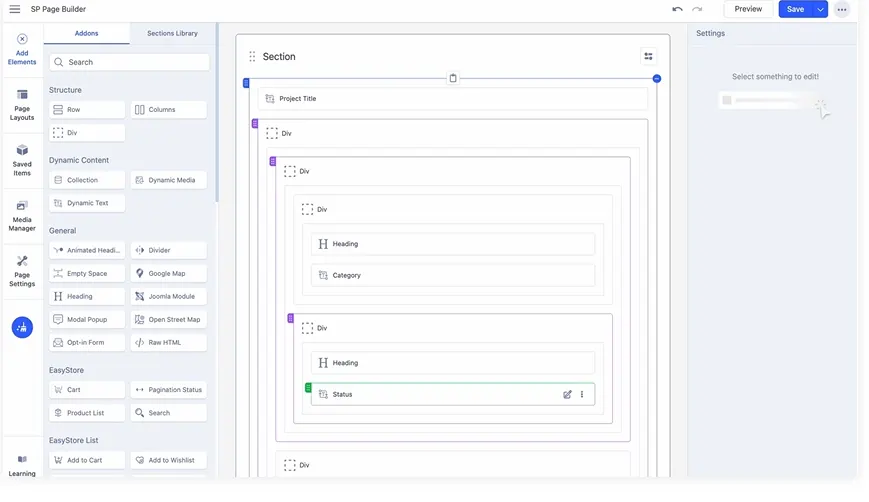Click the Preview button
This screenshot has height=502, width=869.
tap(748, 9)
